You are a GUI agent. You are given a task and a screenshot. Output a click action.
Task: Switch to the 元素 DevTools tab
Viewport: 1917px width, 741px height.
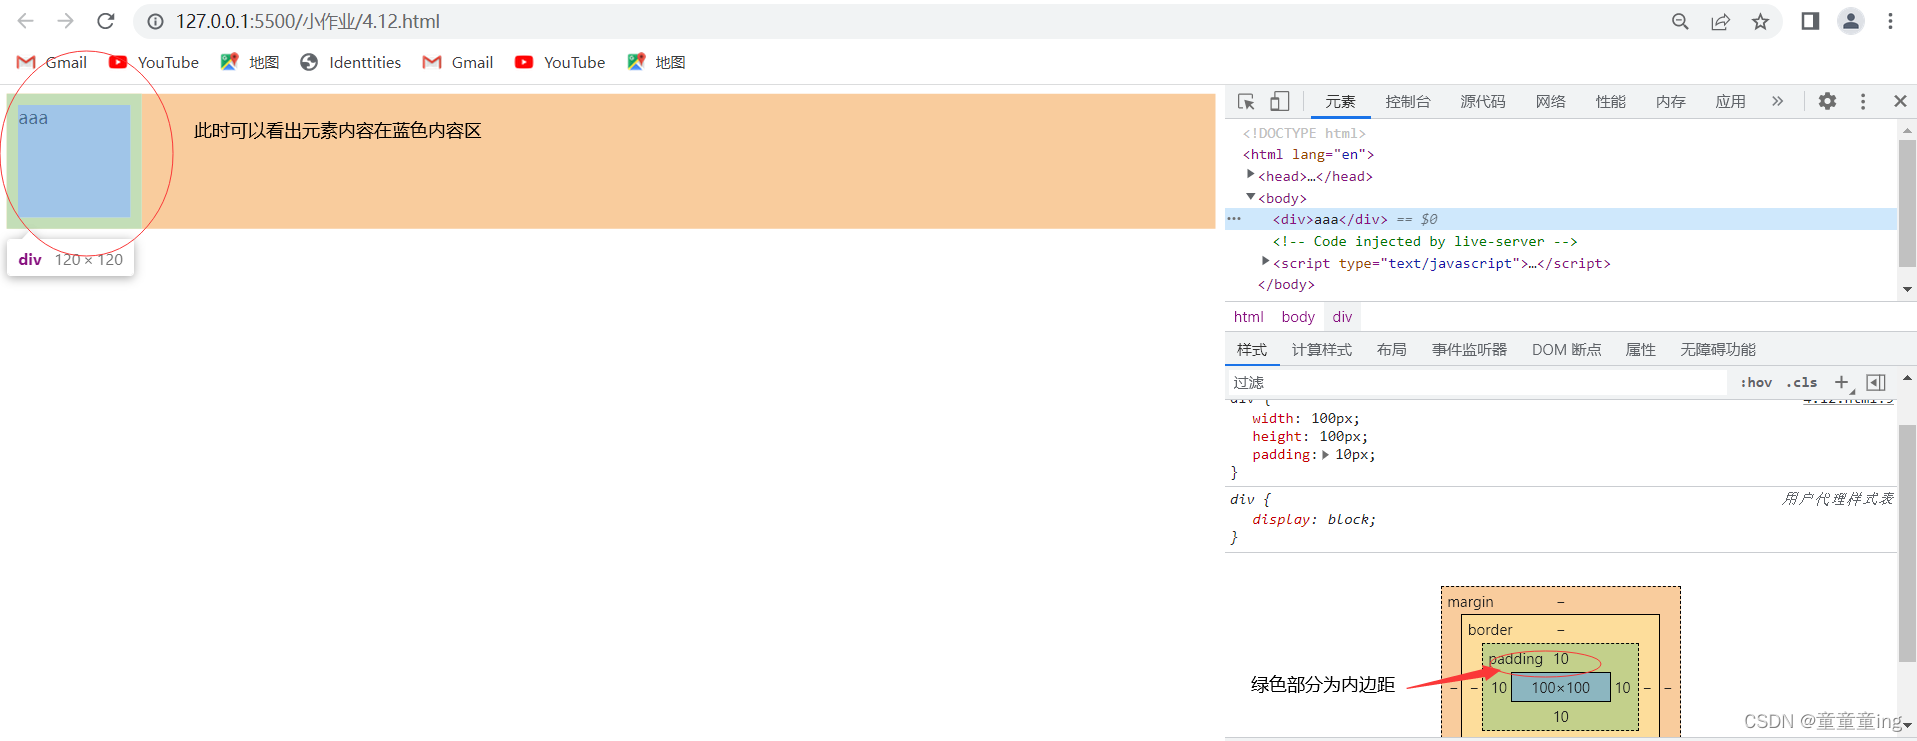1340,102
